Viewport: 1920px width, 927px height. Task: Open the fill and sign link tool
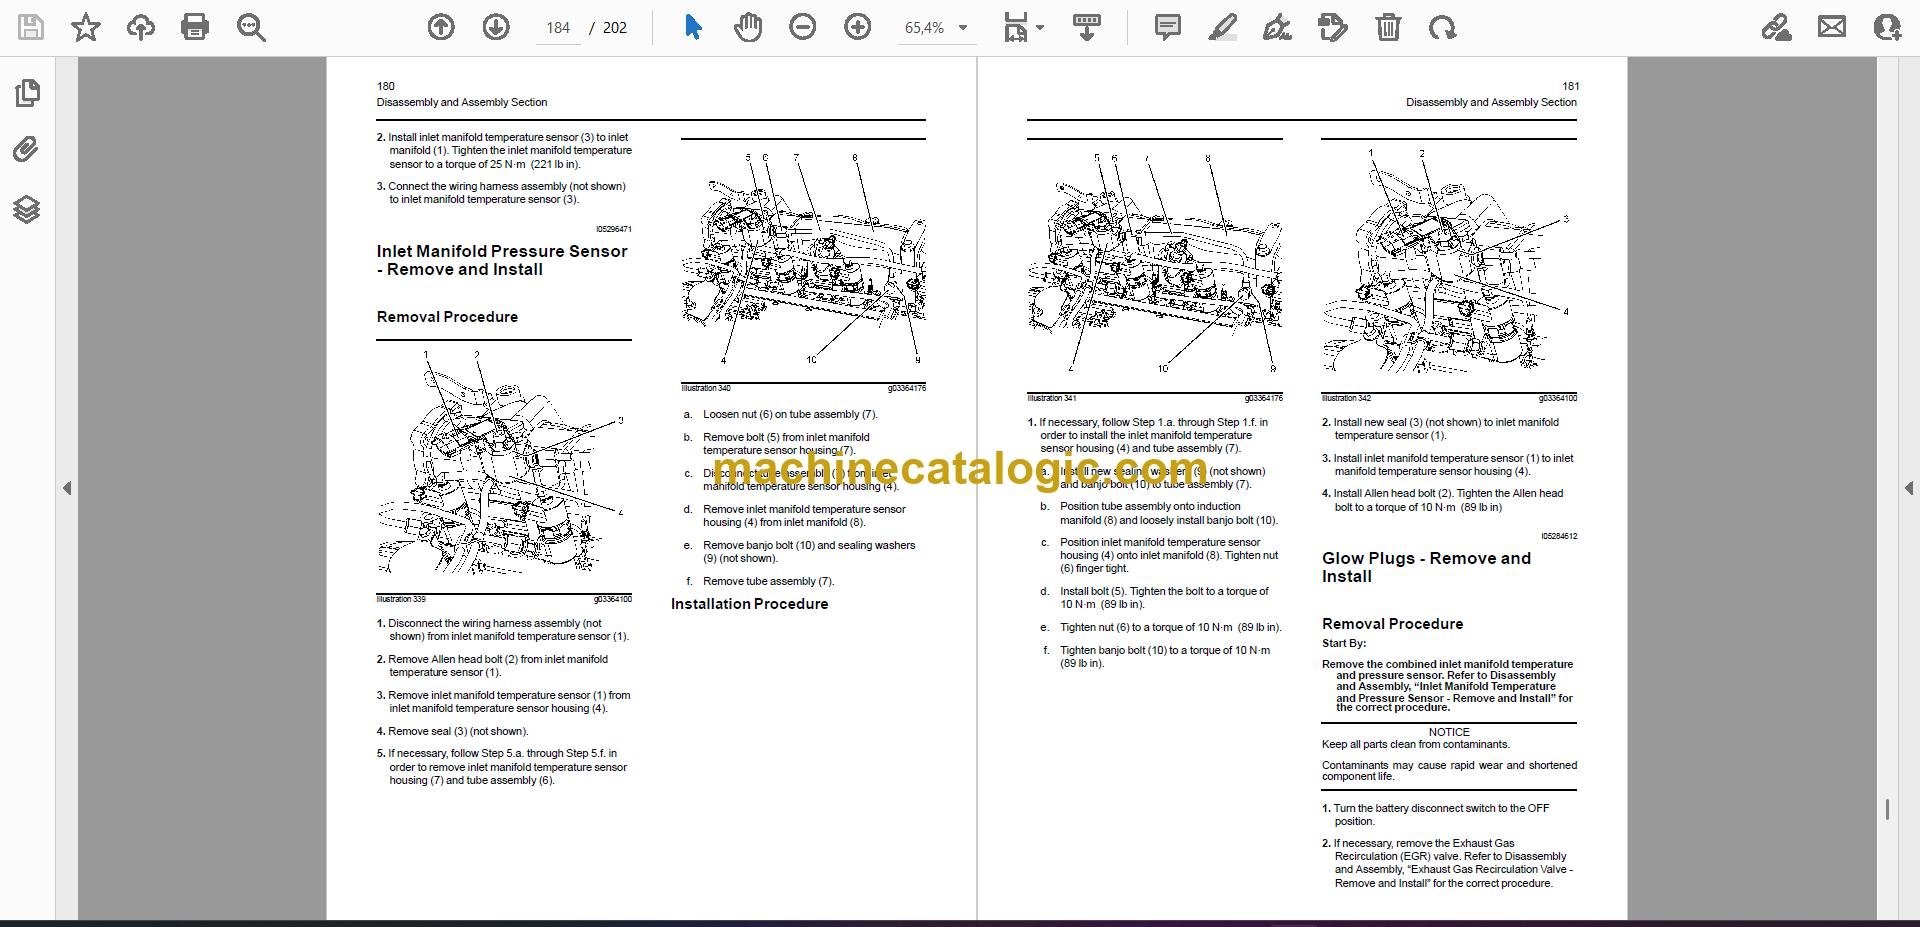1776,27
